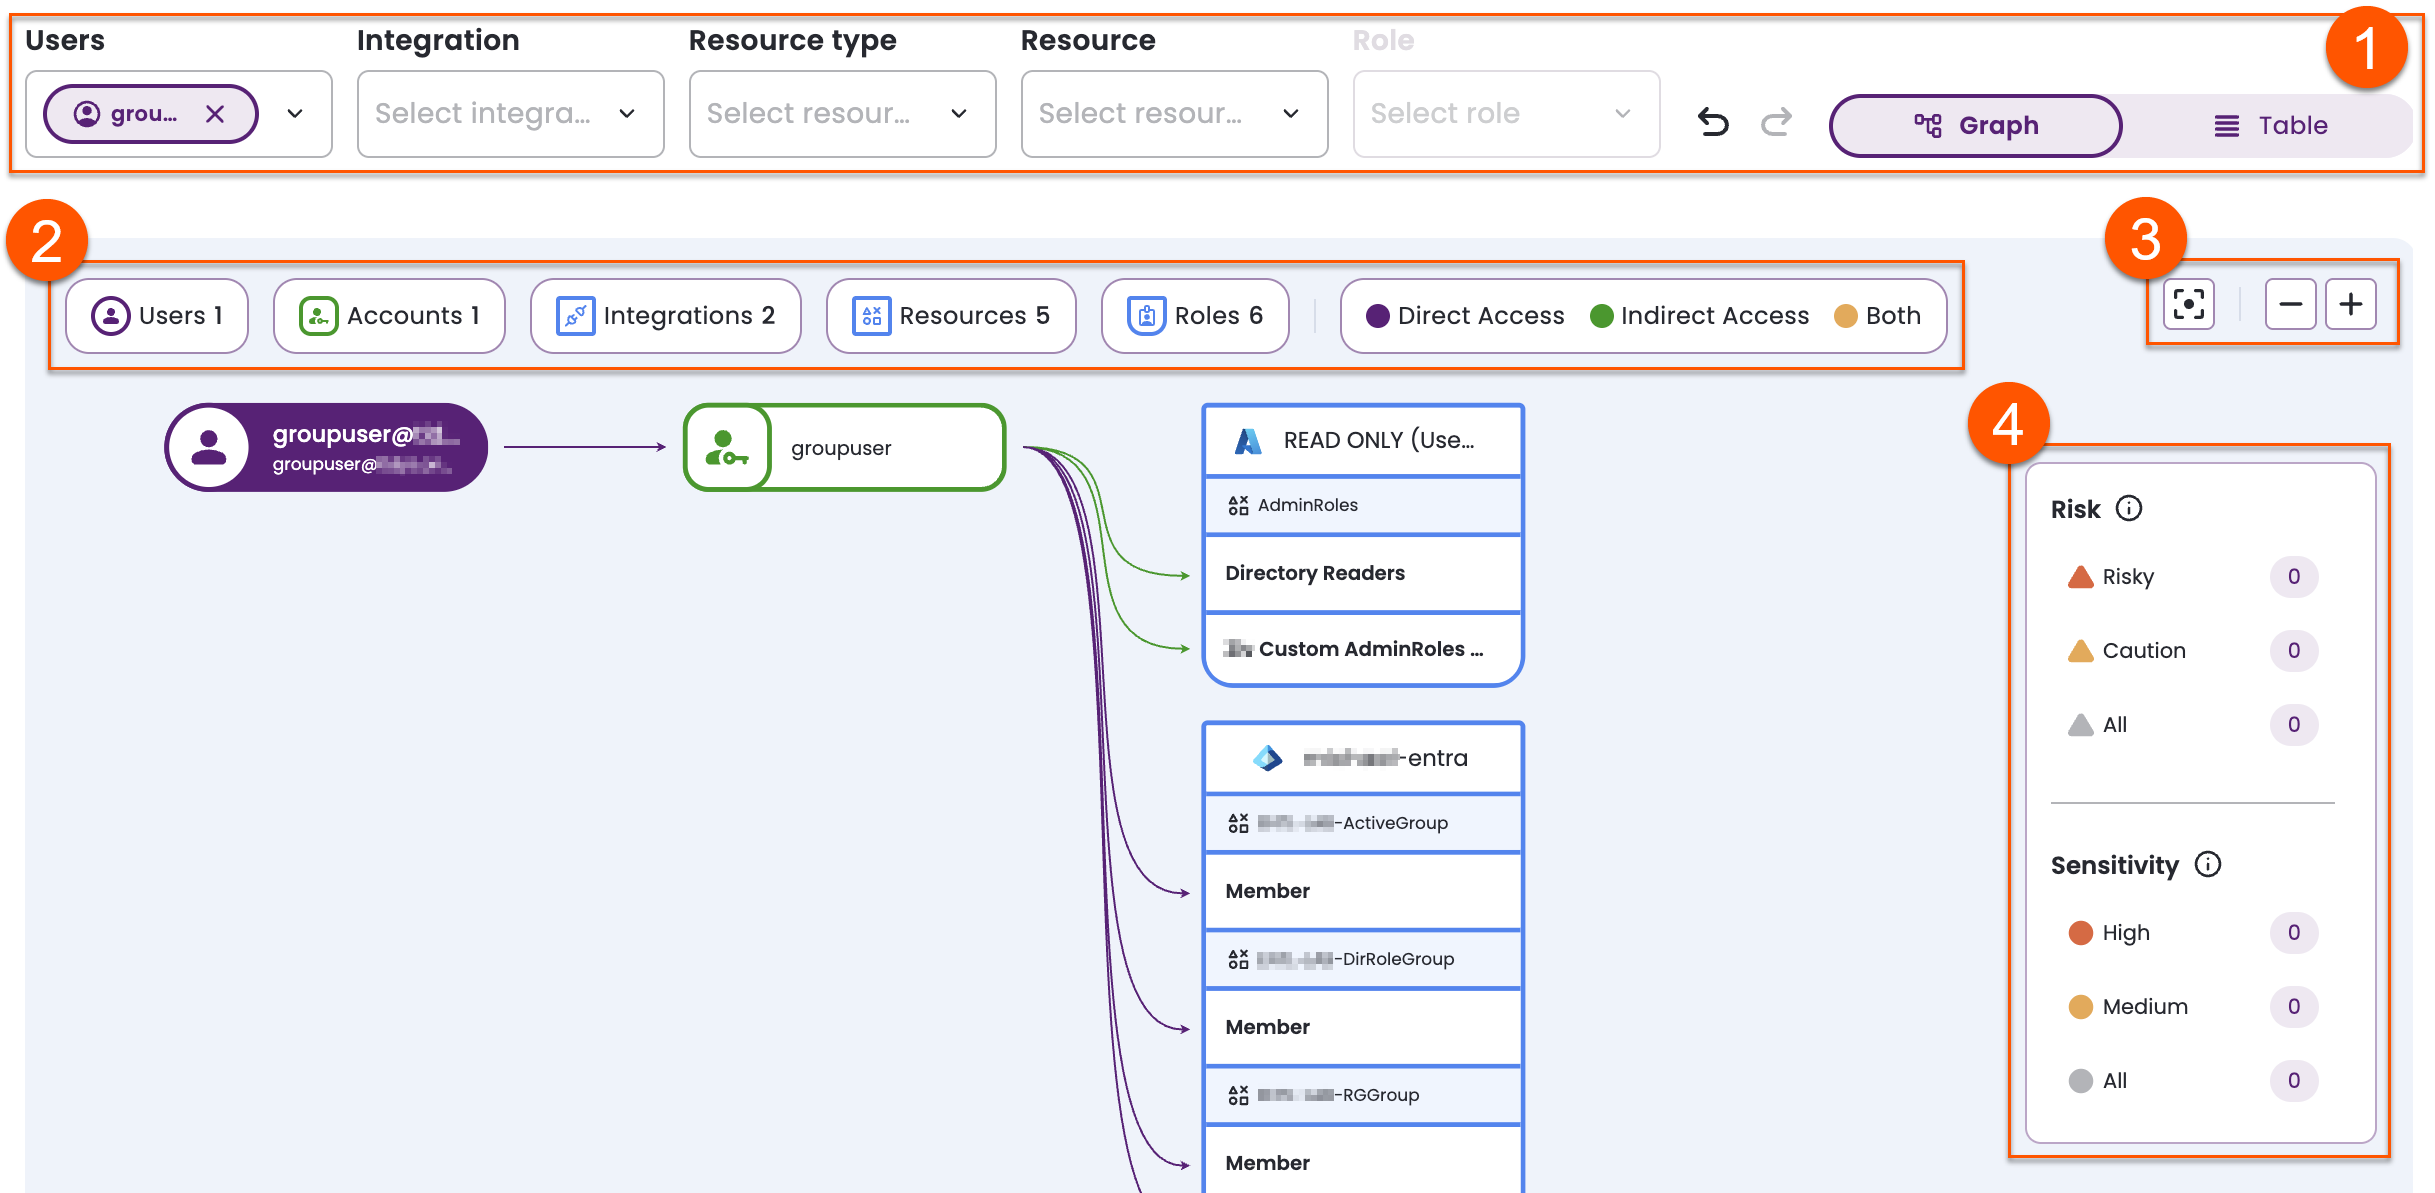2435x1193 pixels.
Task: Expand the Users filter chevron
Action: click(x=295, y=114)
